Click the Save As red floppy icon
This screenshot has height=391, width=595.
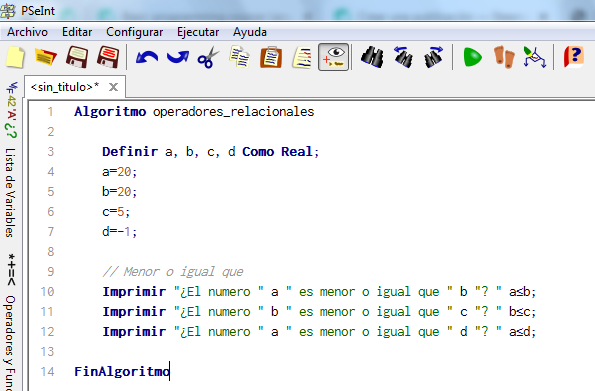[x=108, y=57]
